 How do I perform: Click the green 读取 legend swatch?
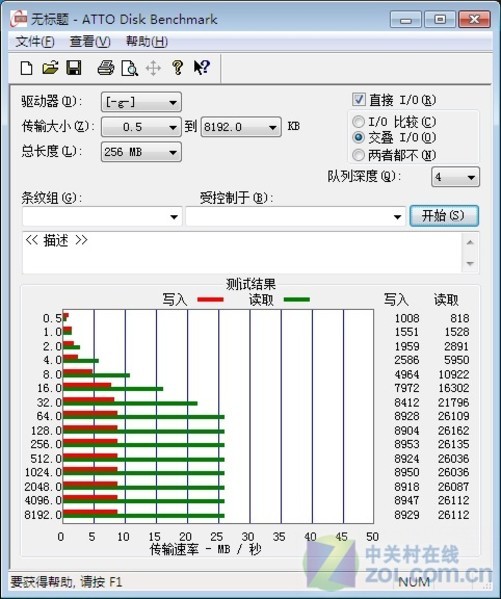coord(297,300)
